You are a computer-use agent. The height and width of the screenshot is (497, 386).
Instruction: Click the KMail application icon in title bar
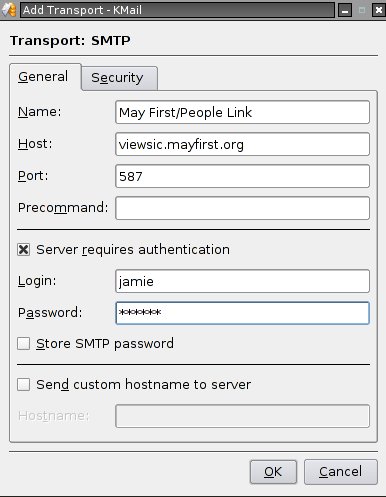point(9,10)
